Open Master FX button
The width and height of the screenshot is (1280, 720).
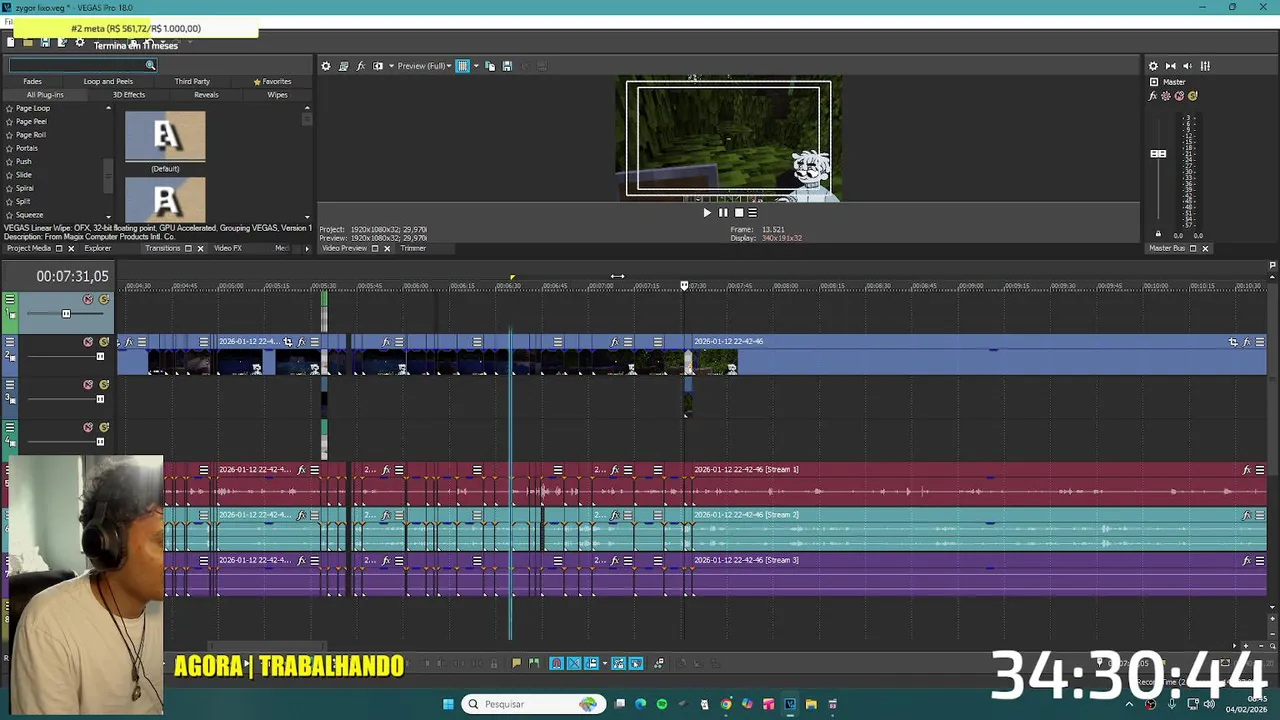(1153, 96)
